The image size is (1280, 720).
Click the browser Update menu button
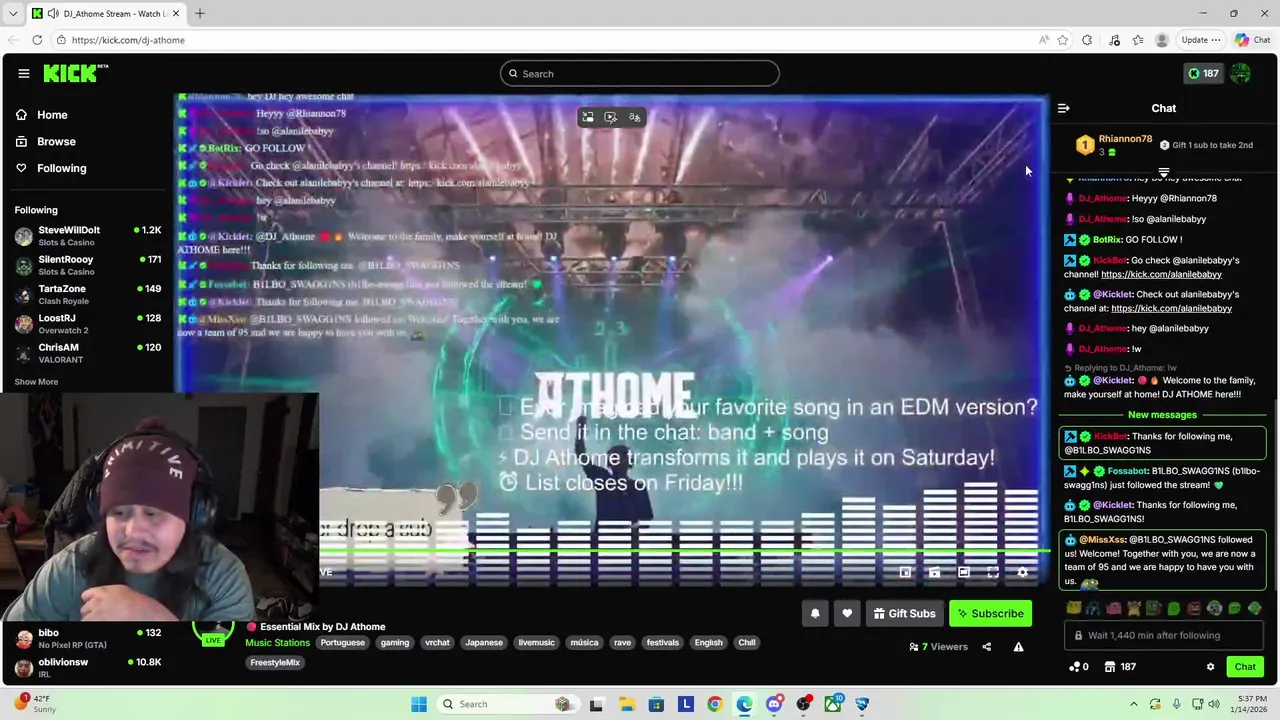click(x=1200, y=40)
